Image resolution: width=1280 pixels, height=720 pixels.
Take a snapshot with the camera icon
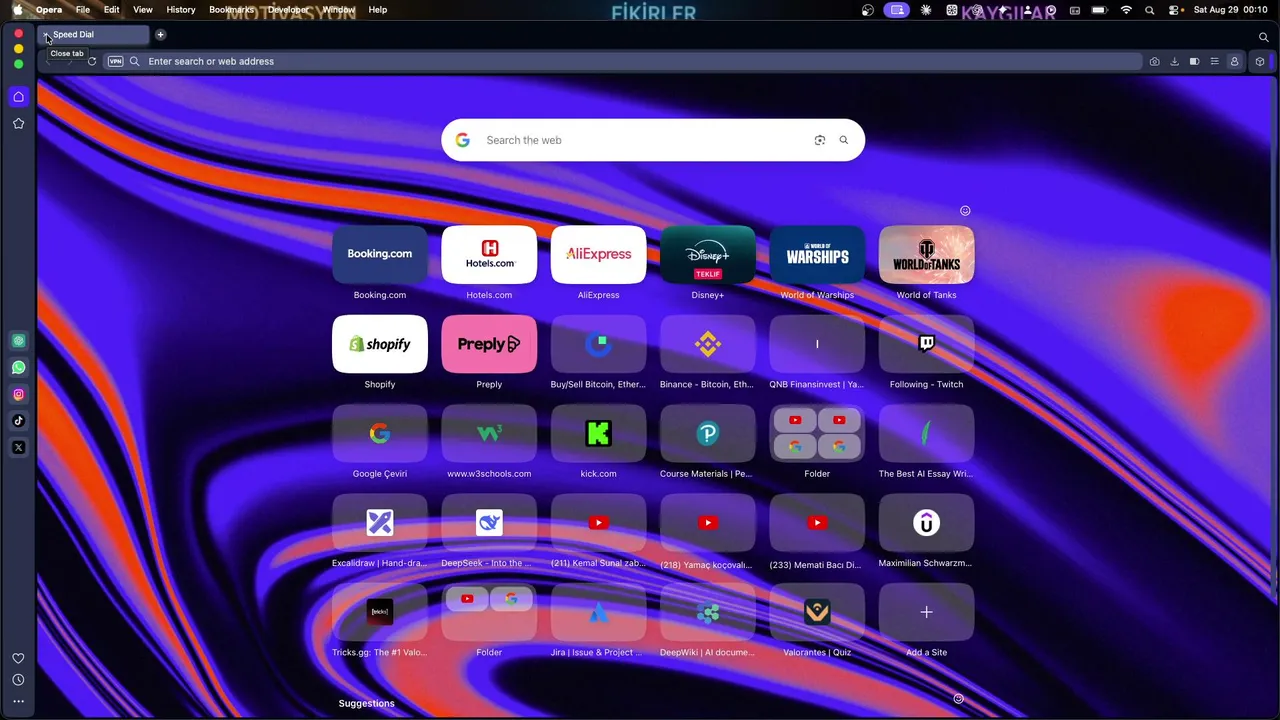(1154, 61)
